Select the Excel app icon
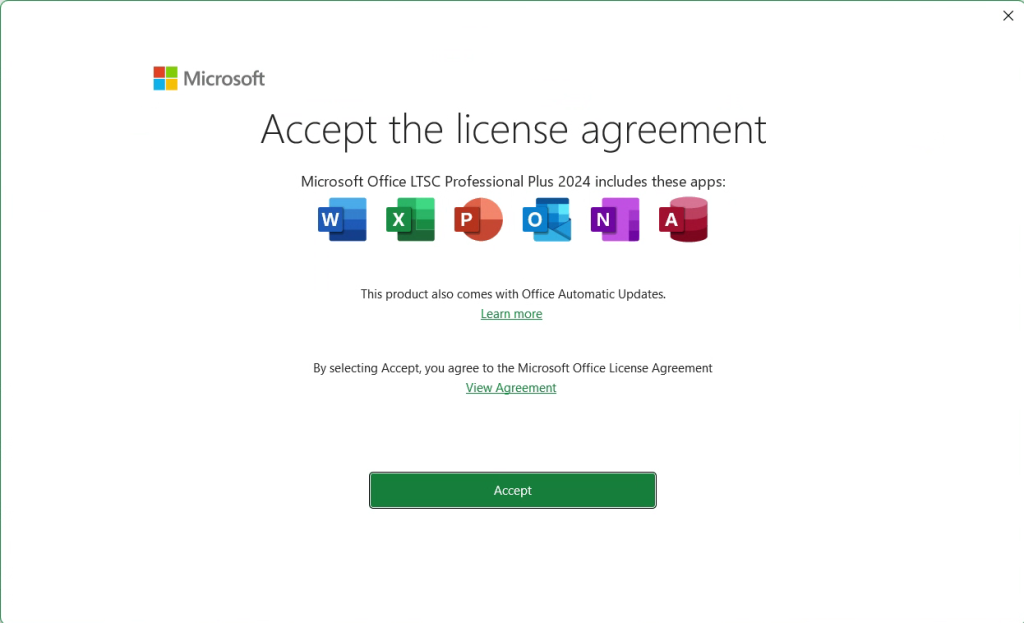Viewport: 1024px width, 623px height. click(410, 219)
